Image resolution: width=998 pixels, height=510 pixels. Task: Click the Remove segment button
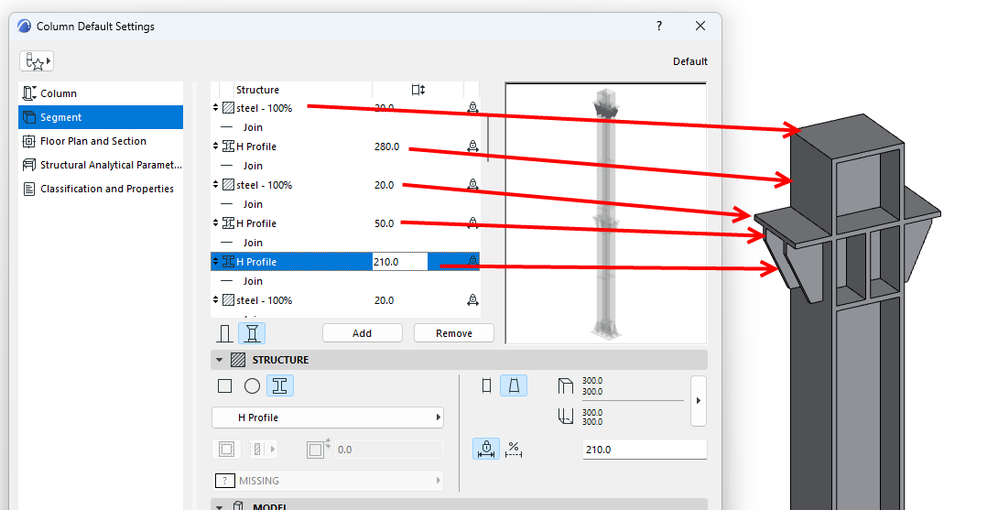click(x=454, y=333)
